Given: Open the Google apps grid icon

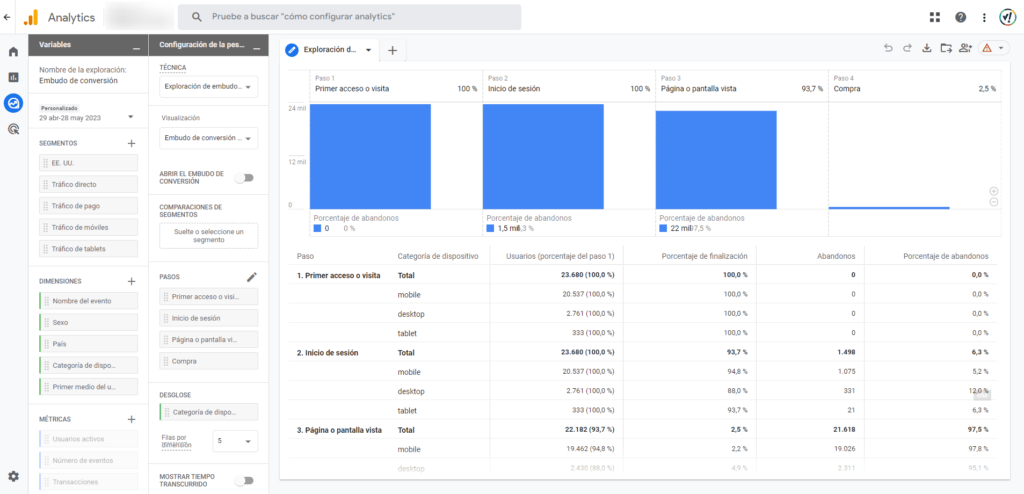Looking at the screenshot, I should (935, 17).
